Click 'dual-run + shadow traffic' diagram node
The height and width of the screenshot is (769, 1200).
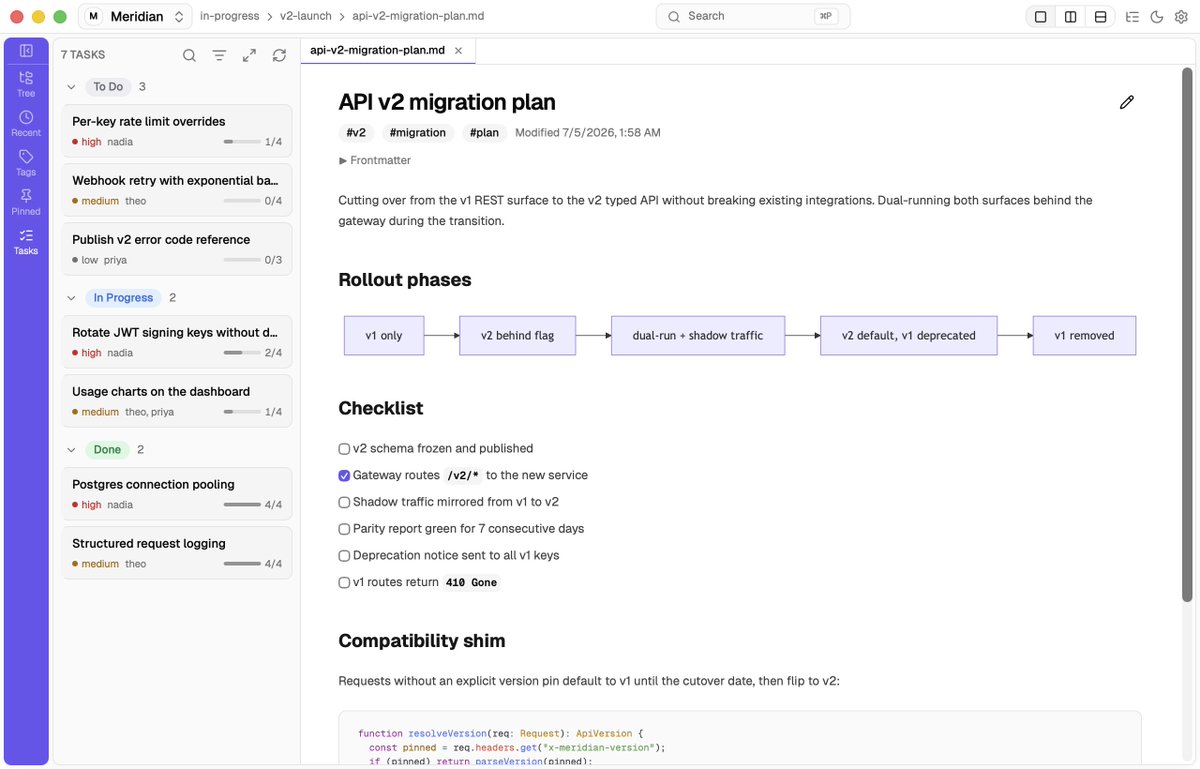click(698, 336)
